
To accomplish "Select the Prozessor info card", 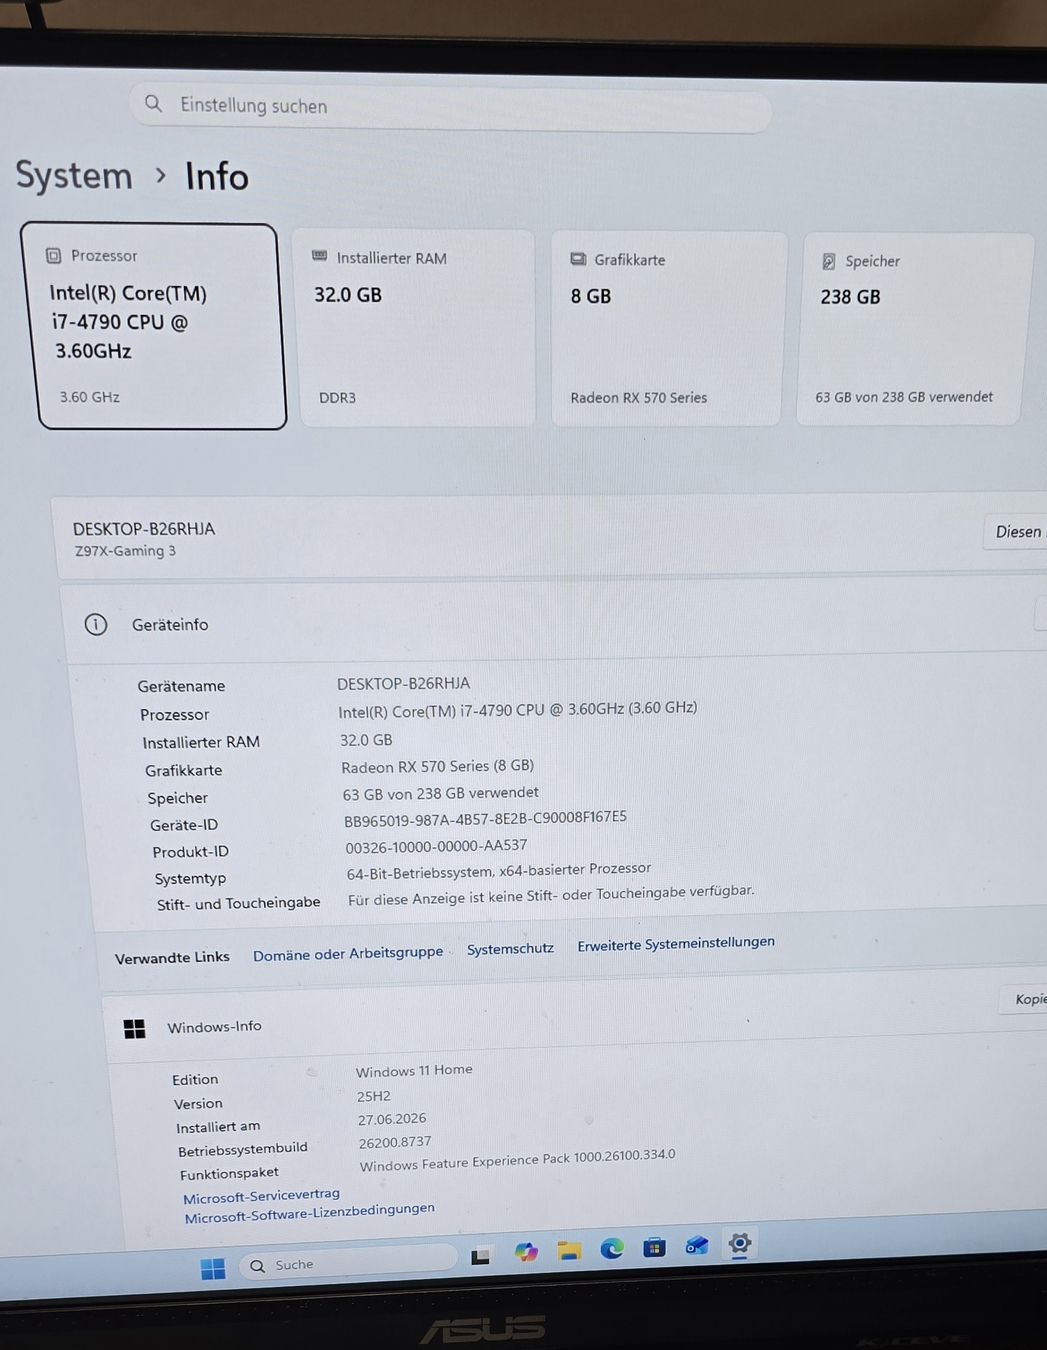I will pyautogui.click(x=154, y=327).
